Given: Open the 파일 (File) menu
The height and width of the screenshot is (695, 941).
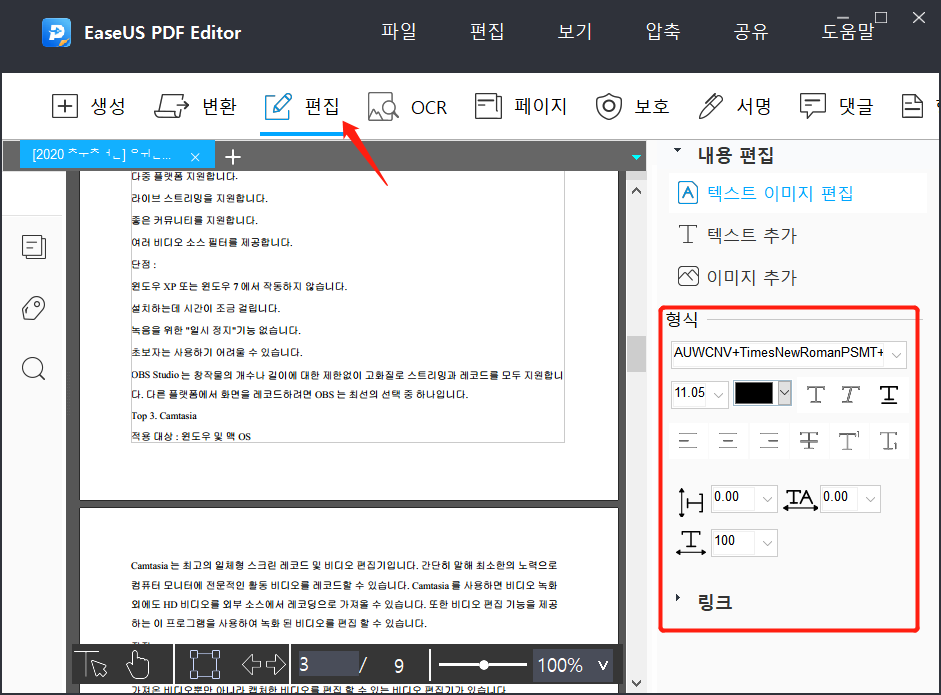Looking at the screenshot, I should tap(399, 31).
